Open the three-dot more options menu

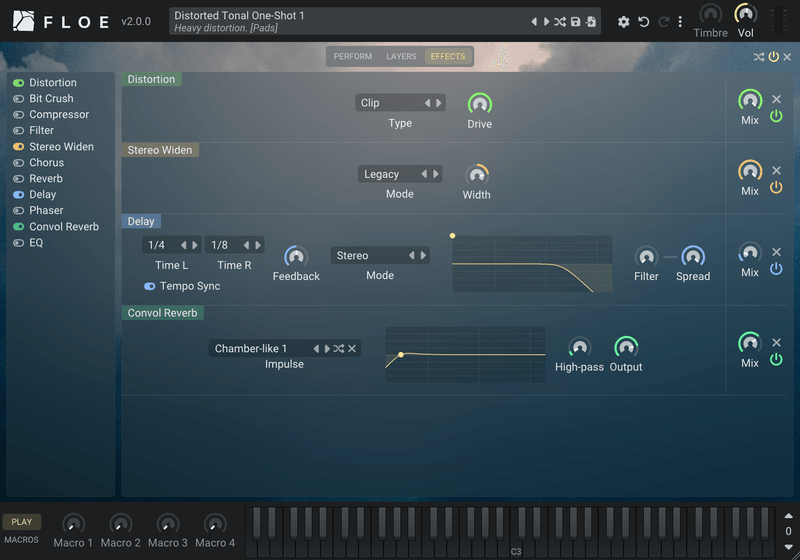pos(680,22)
